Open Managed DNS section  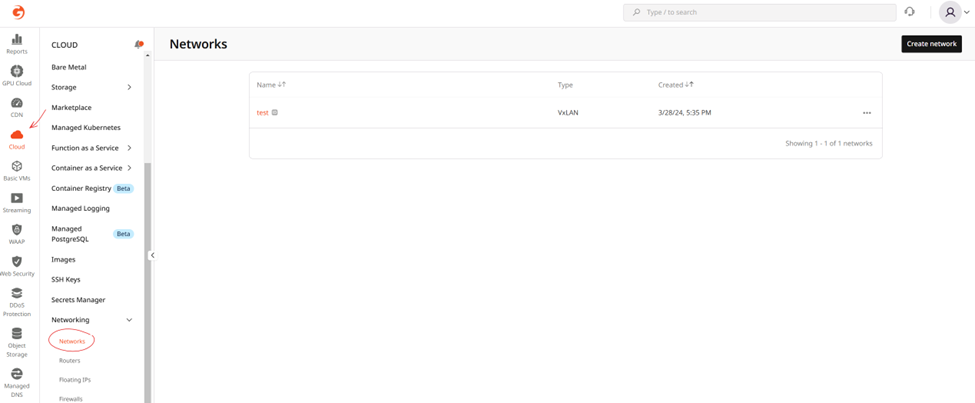pos(17,382)
